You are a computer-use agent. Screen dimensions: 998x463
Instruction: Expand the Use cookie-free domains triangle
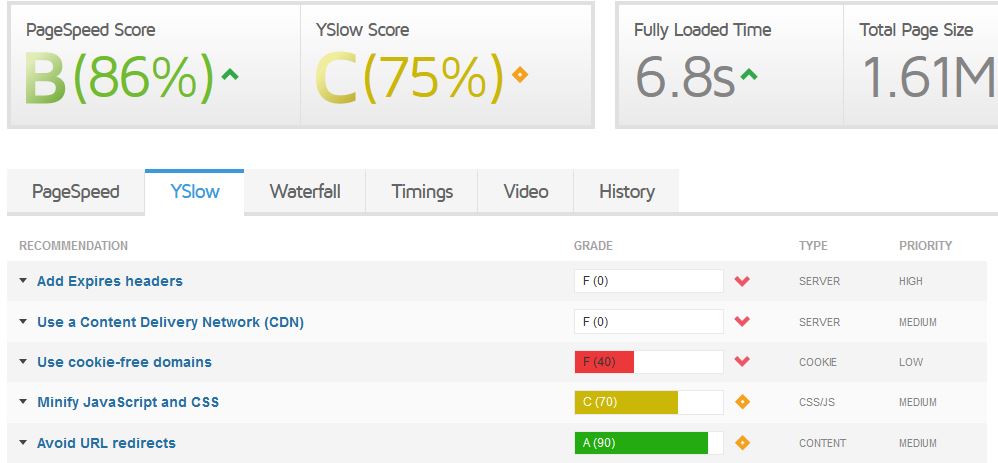pos(23,362)
